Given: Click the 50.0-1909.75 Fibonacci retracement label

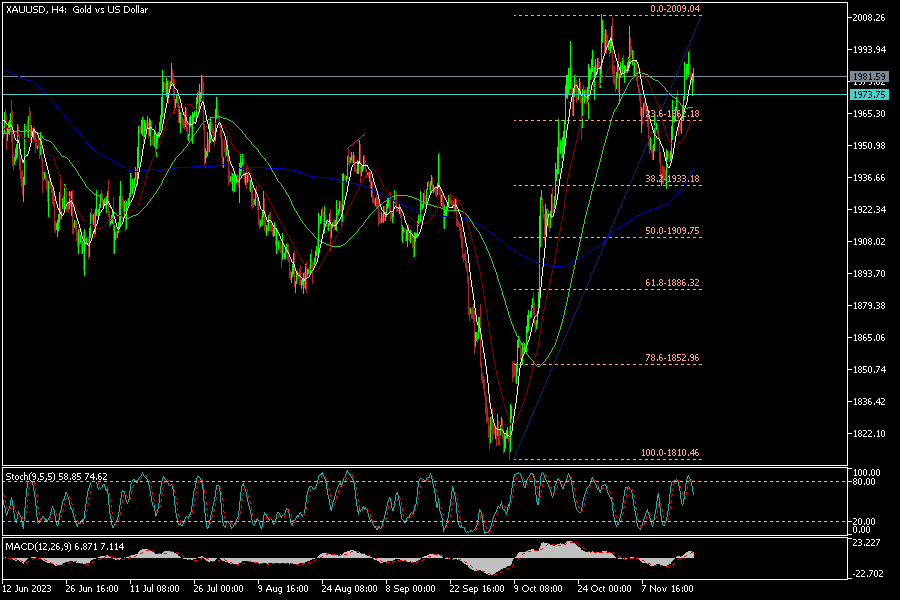Looking at the screenshot, I should point(672,231).
